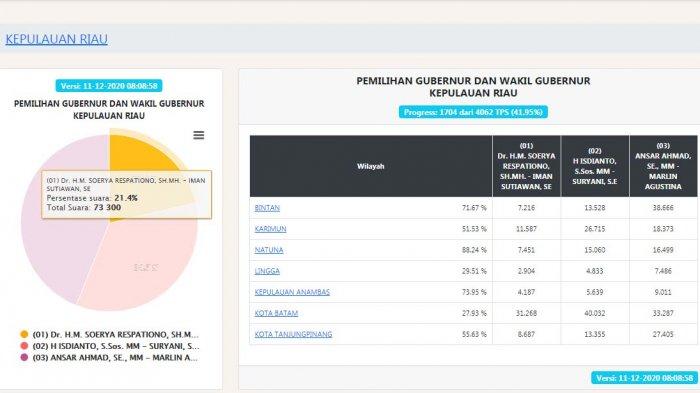Open the NATUNA region link
This screenshot has width=700, height=393.
coord(269,250)
